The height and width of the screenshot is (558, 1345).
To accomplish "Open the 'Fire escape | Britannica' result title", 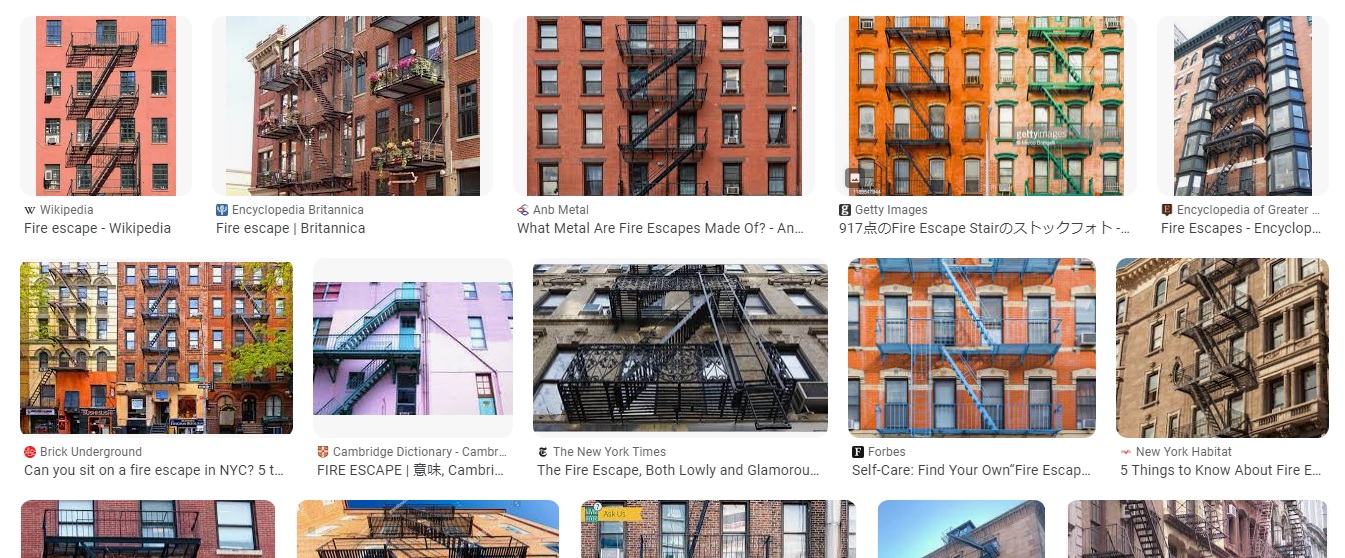I will [x=290, y=228].
